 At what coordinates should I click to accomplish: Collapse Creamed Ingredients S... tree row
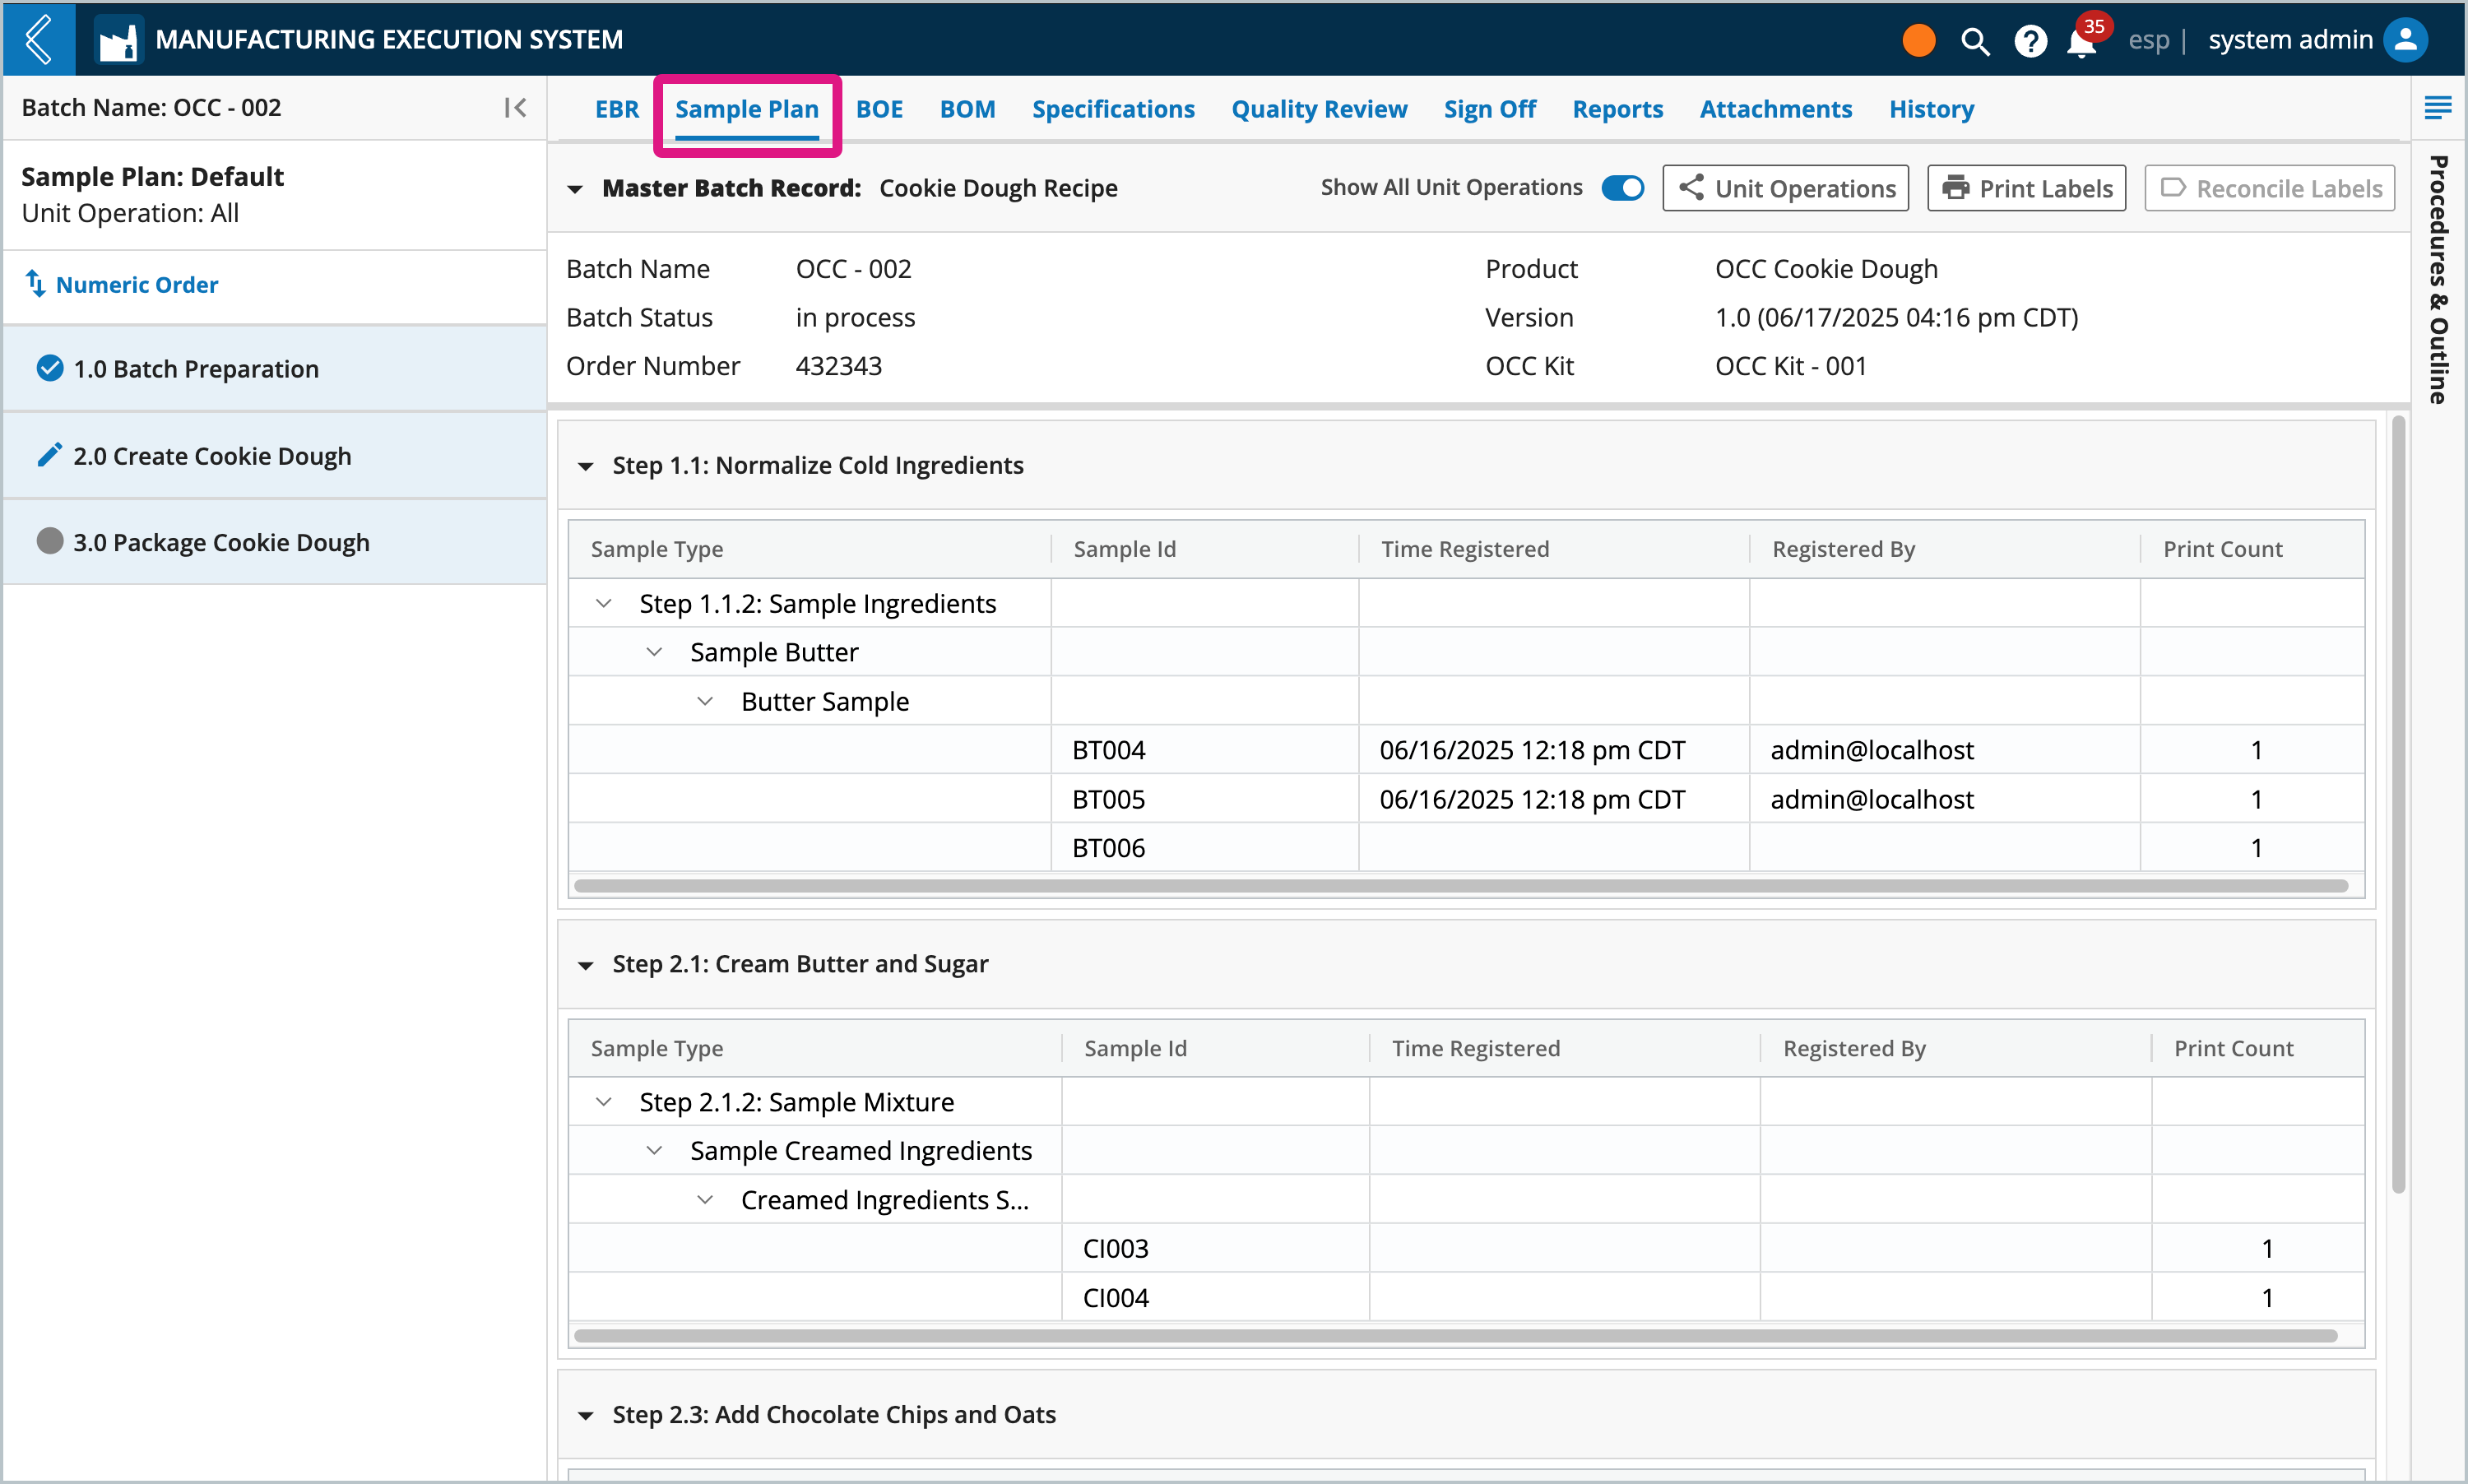(x=705, y=1199)
